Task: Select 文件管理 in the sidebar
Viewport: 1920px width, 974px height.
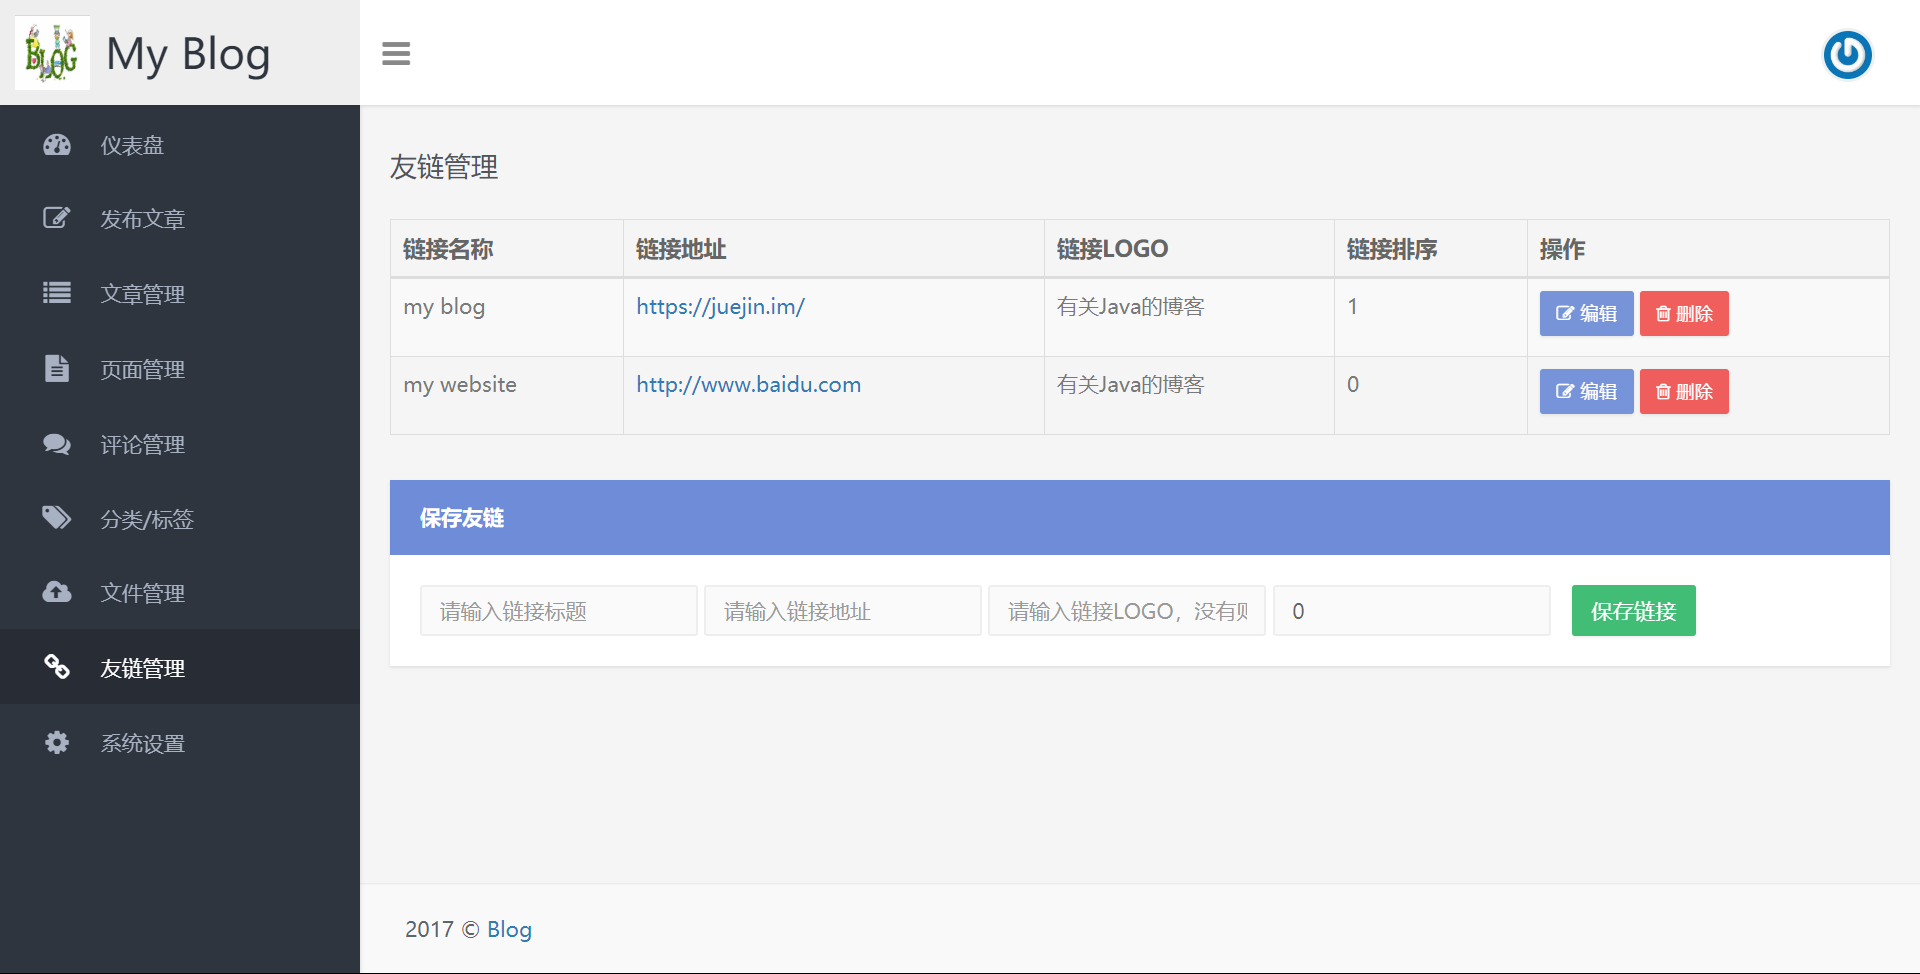Action: click(x=180, y=593)
